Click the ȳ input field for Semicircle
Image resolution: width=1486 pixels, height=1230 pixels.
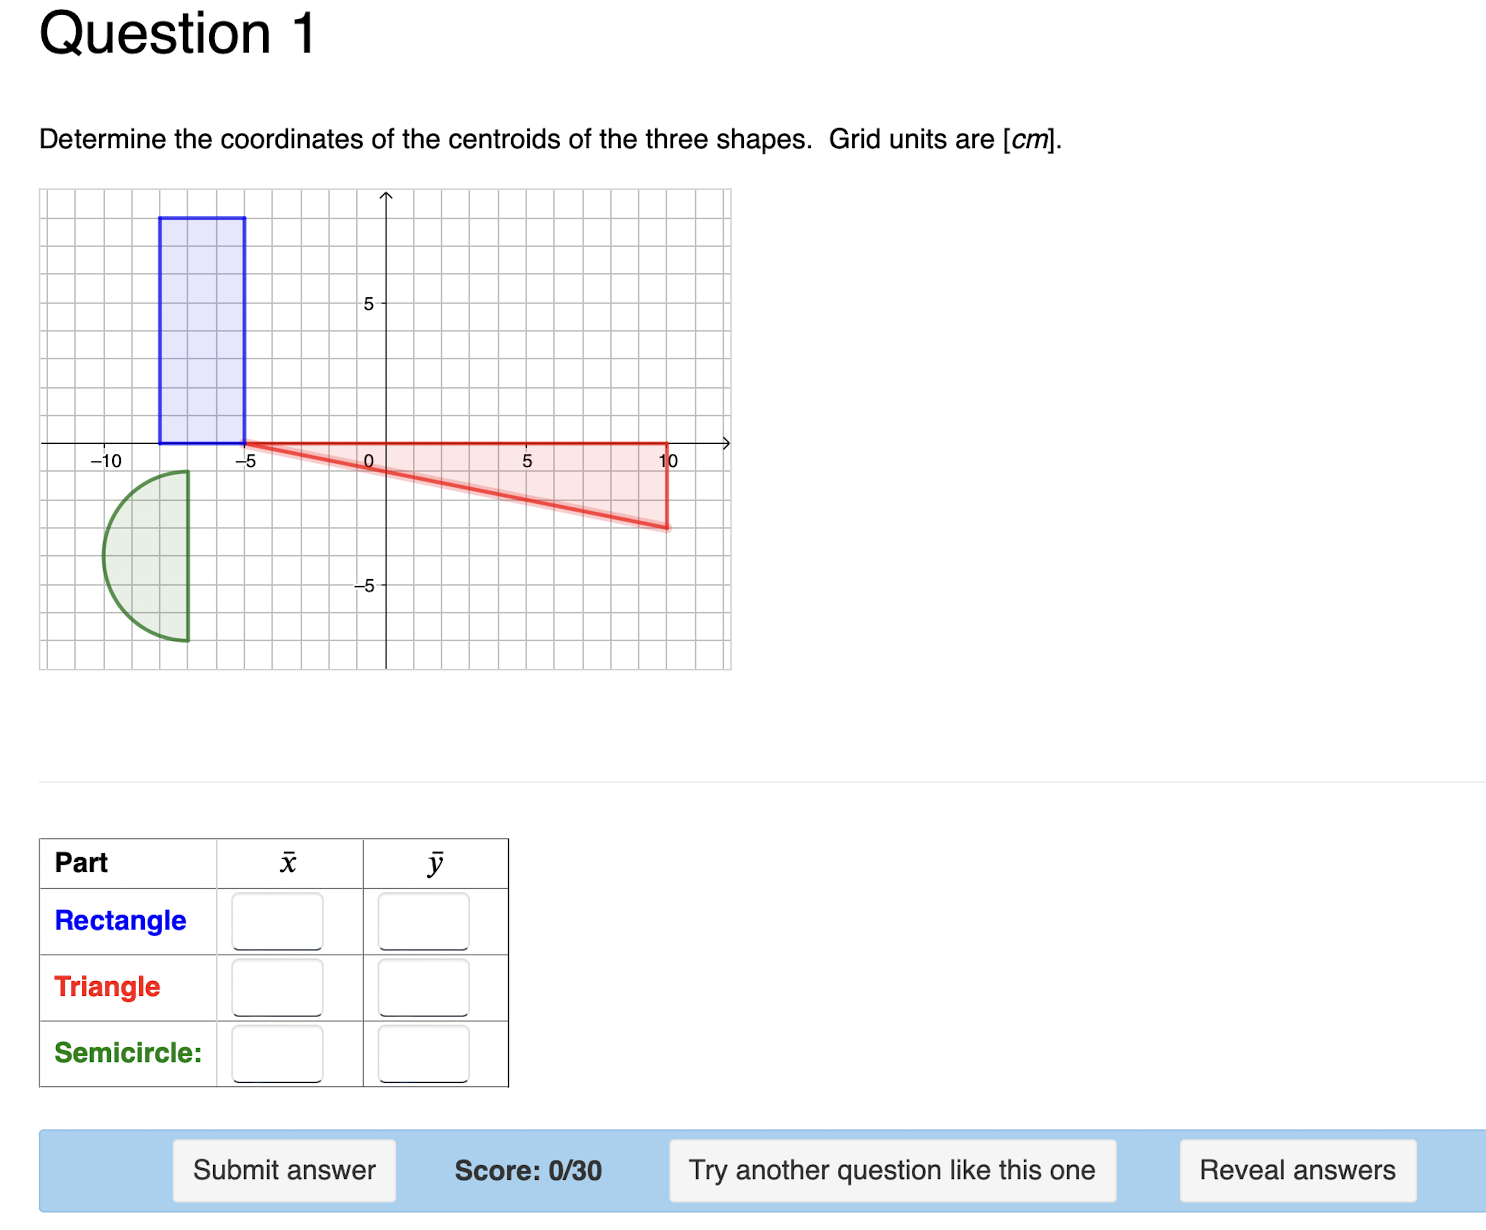point(422,1052)
